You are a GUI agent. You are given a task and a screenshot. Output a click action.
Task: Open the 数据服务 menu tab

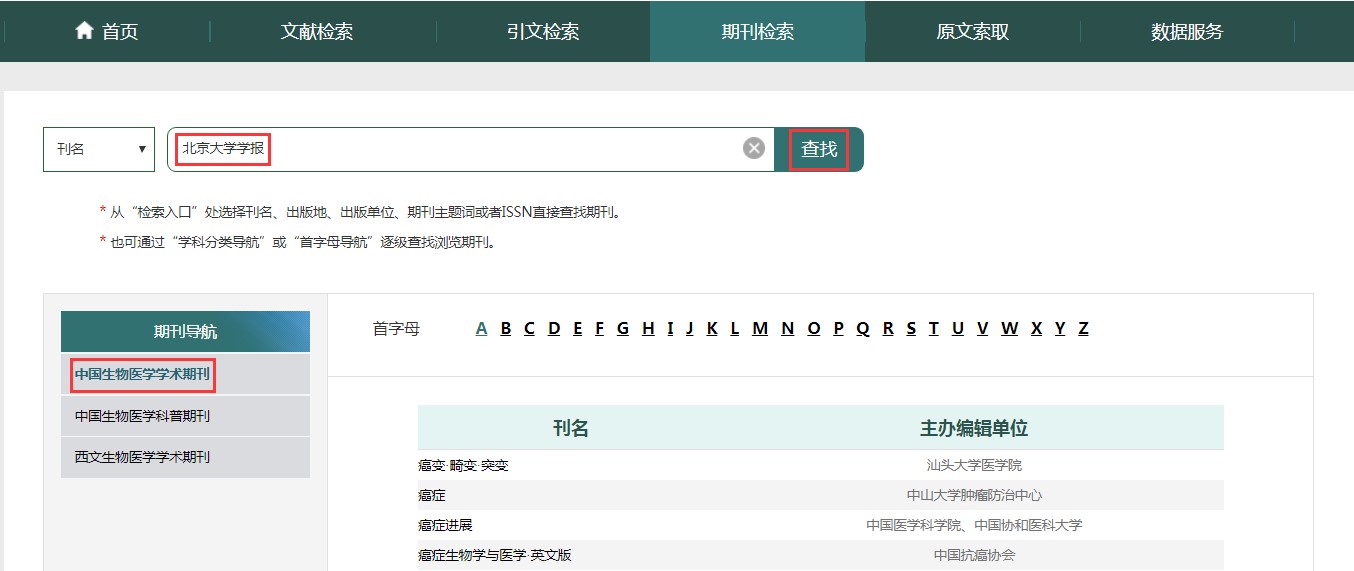1187,32
